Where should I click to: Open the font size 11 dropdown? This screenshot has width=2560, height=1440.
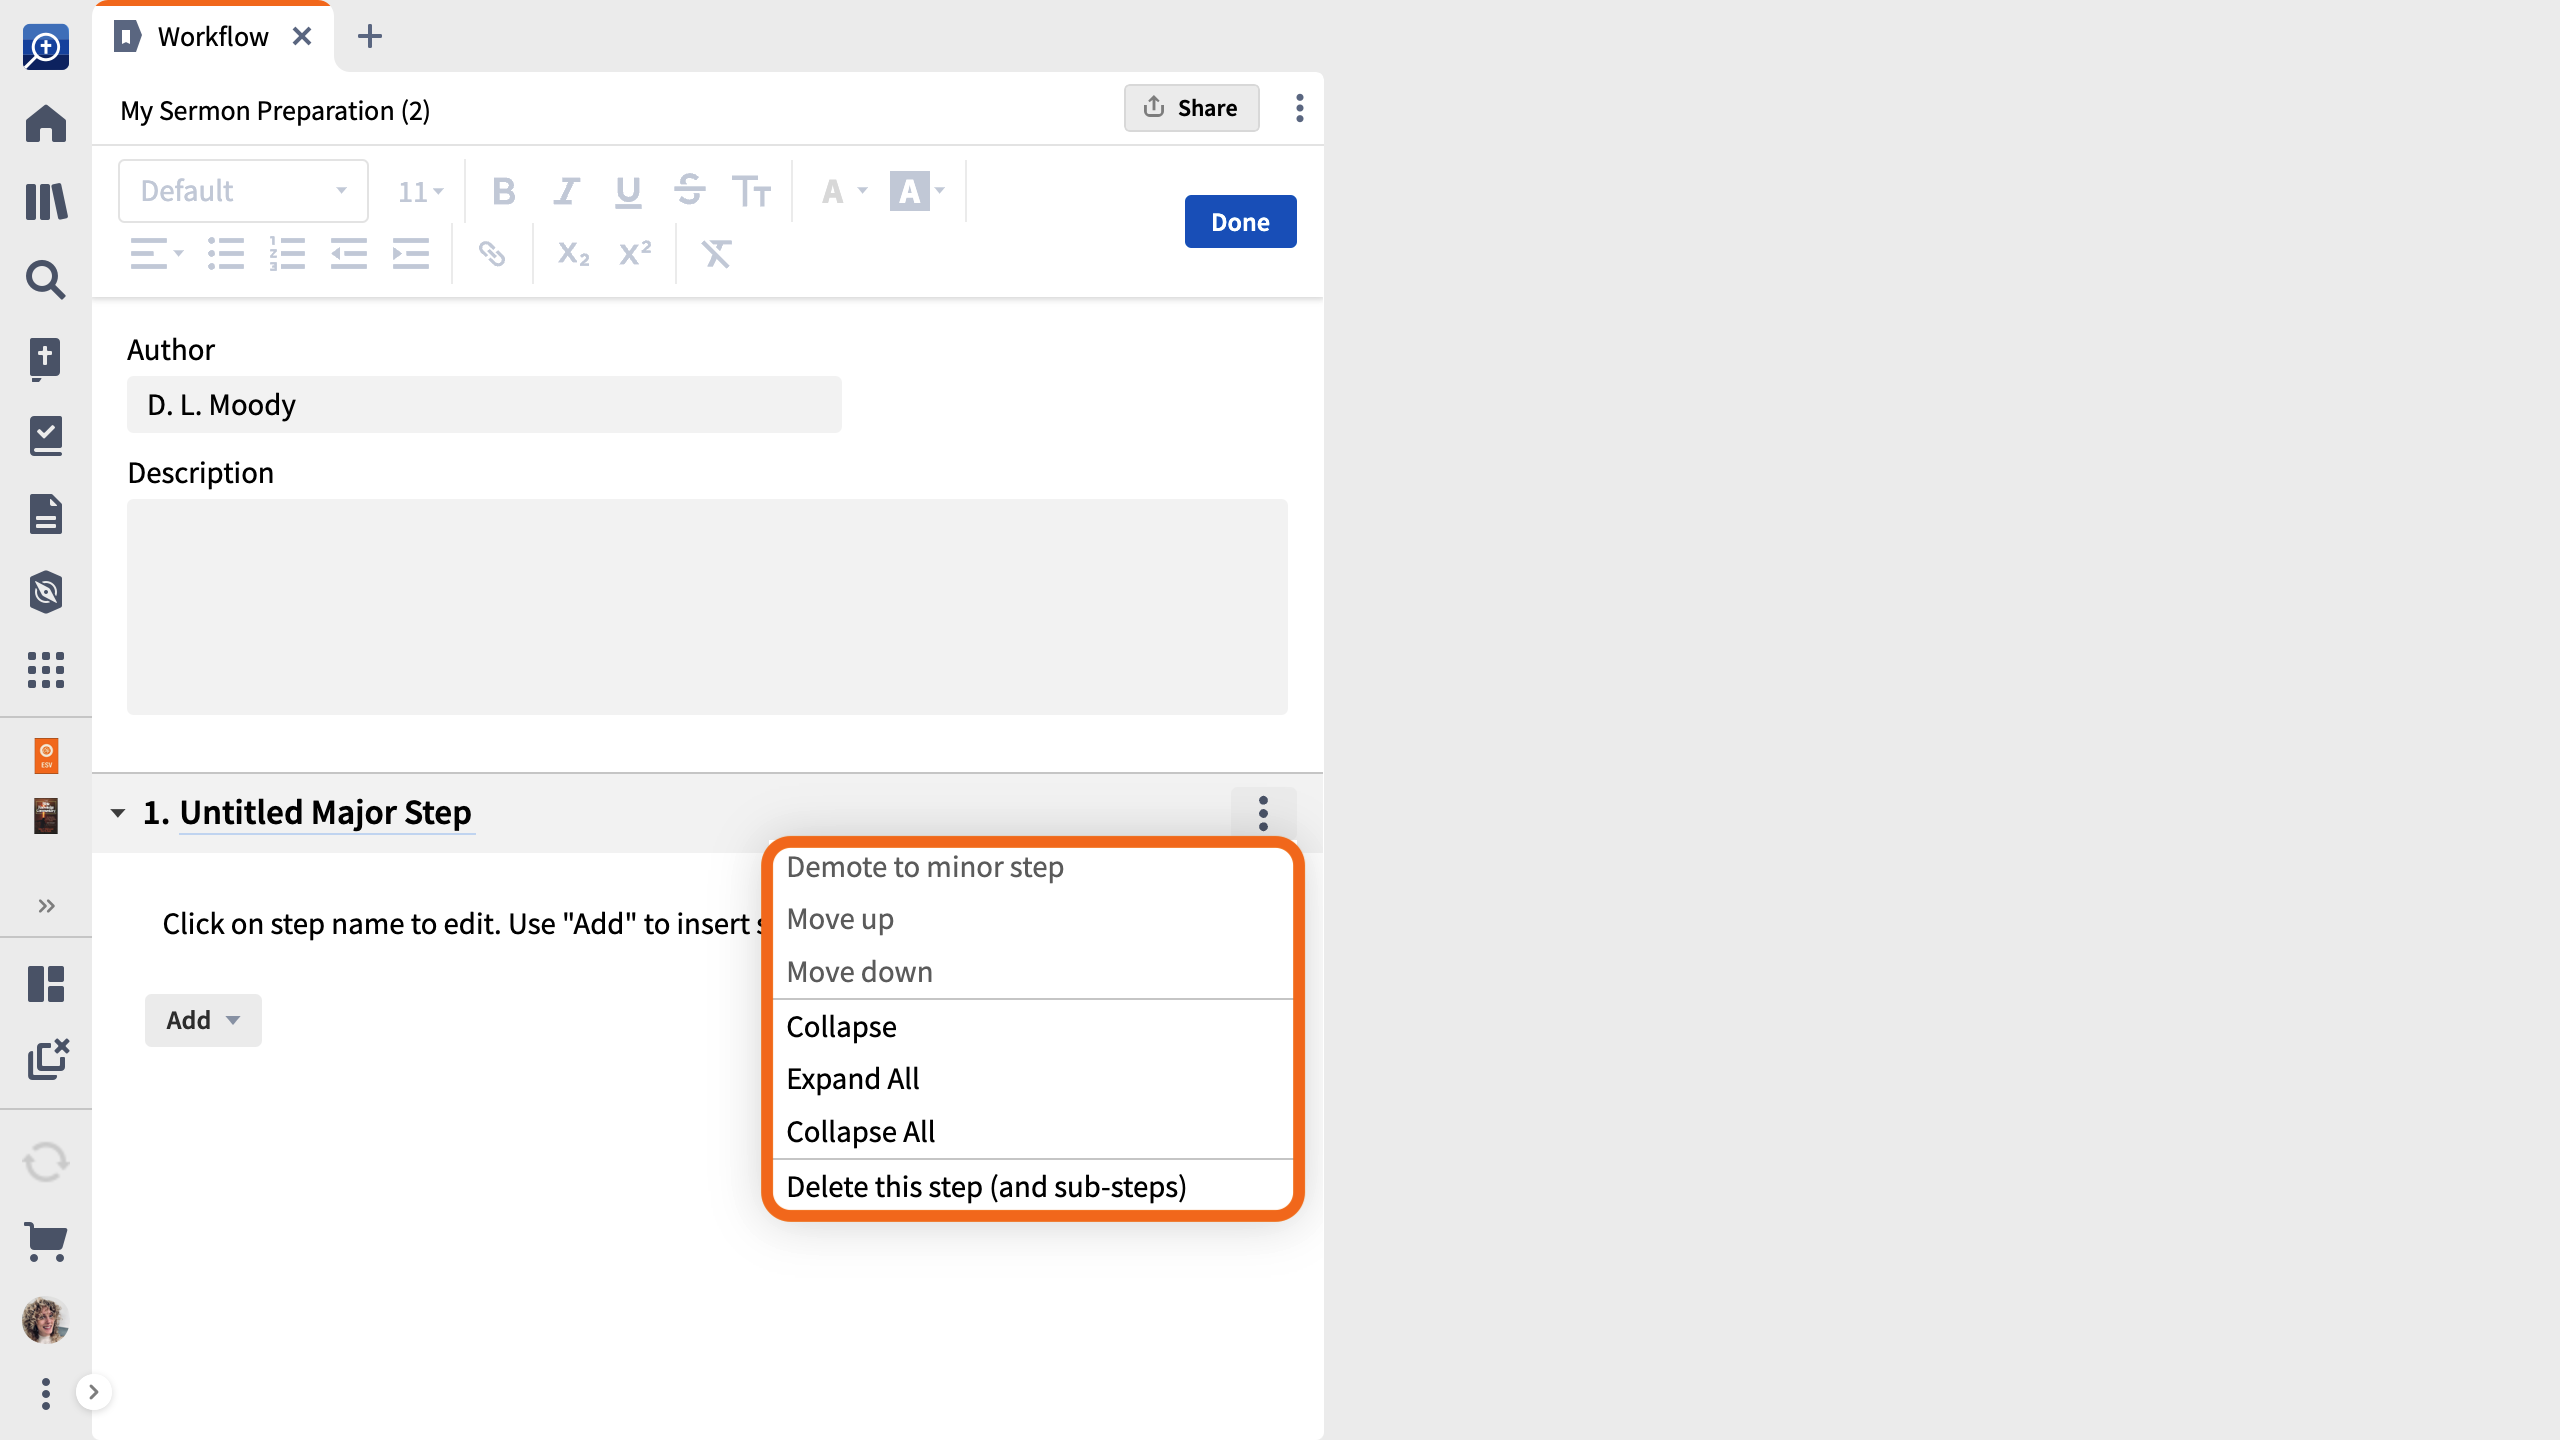click(x=420, y=191)
